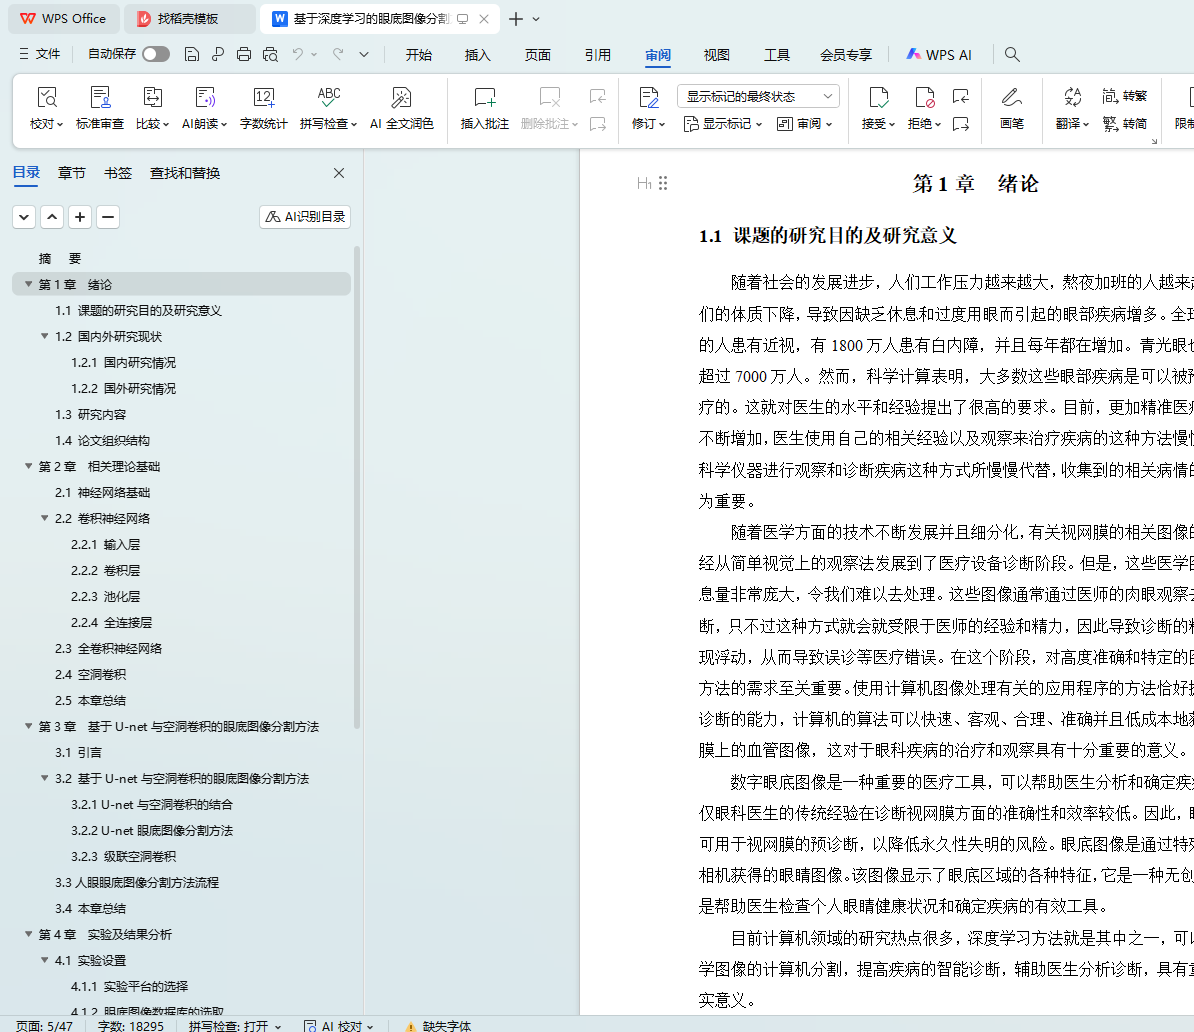The height and width of the screenshot is (1032, 1194).
Task: Open the 标准审查 standard review tool
Action: [x=100, y=98]
